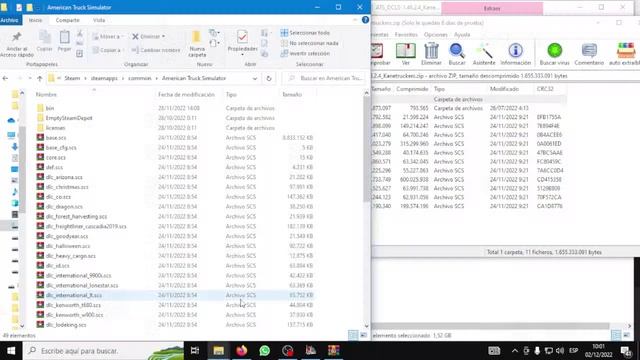Switch Explorer to details view icon
This screenshot has height=360, width=640.
(353, 335)
